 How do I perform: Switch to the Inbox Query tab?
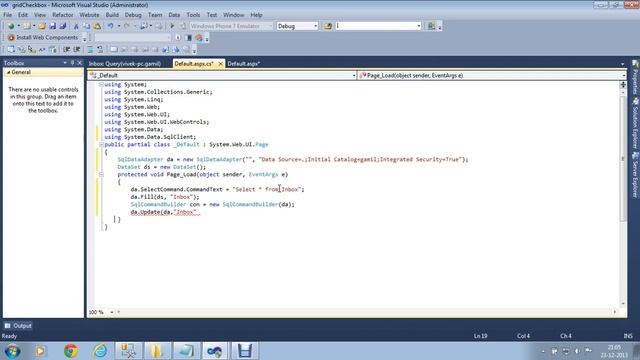[x=125, y=64]
